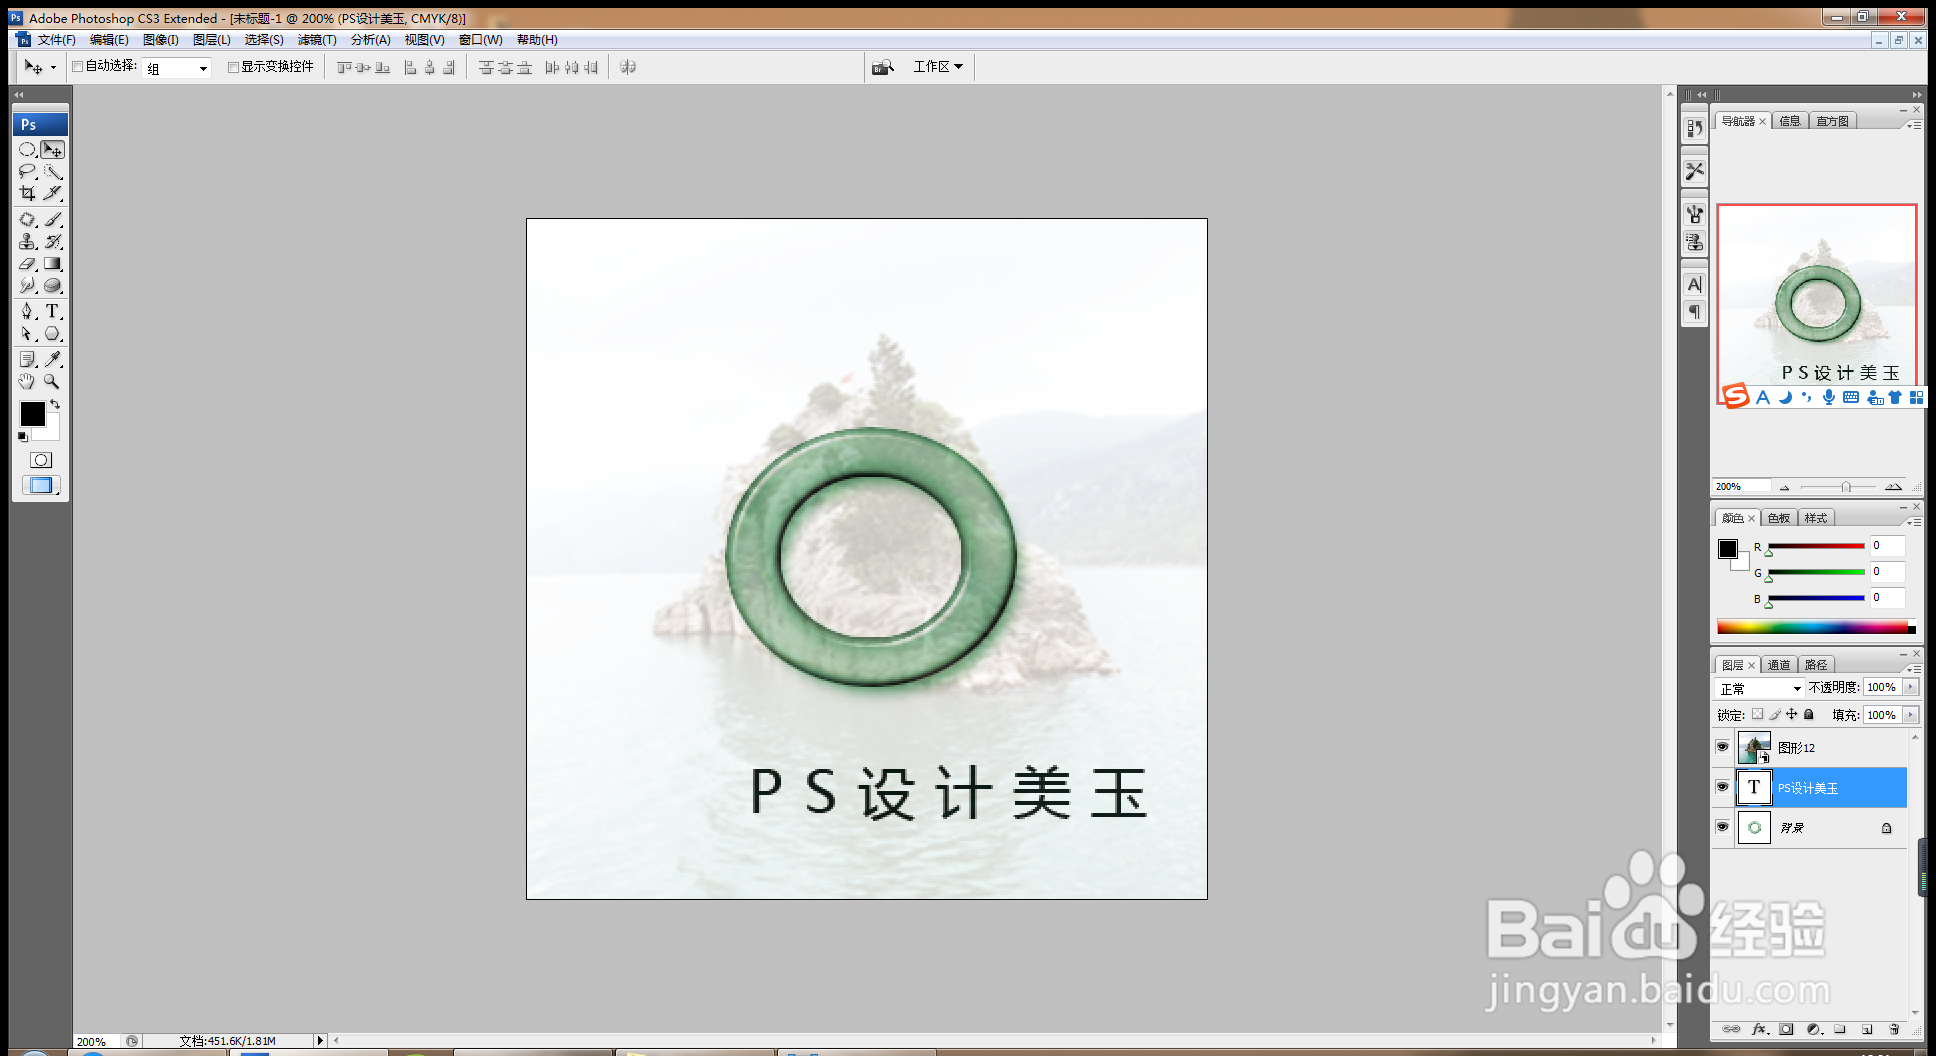
Task: Select the Move tool
Action: (x=53, y=148)
